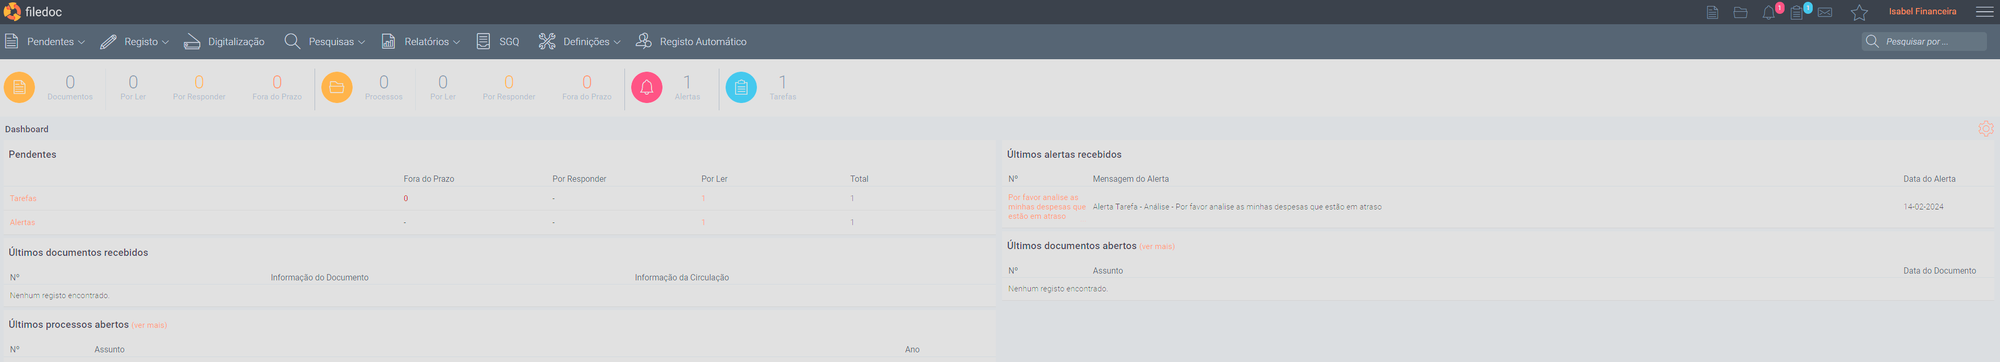Click the filedoc logo

pos(33,12)
